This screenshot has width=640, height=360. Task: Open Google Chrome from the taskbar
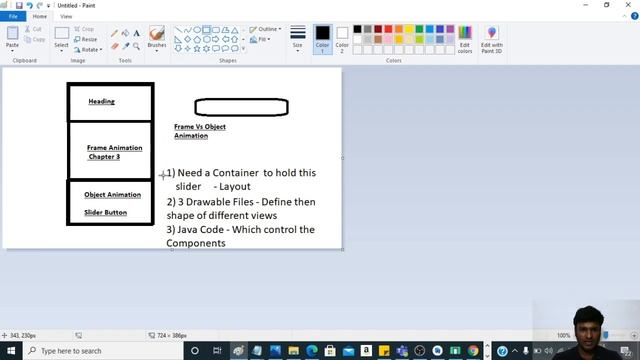click(x=473, y=351)
